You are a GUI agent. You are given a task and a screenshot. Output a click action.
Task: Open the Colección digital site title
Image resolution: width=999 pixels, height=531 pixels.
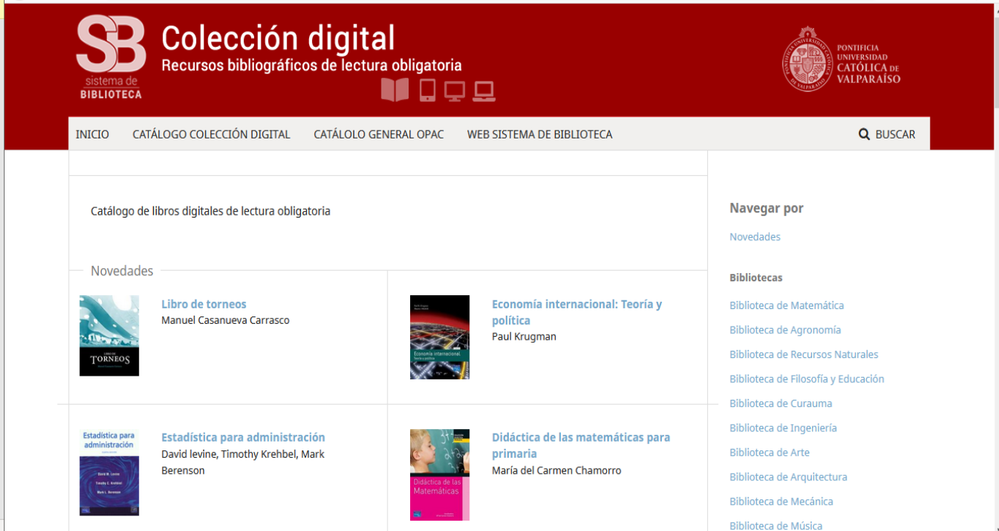[x=278, y=38]
